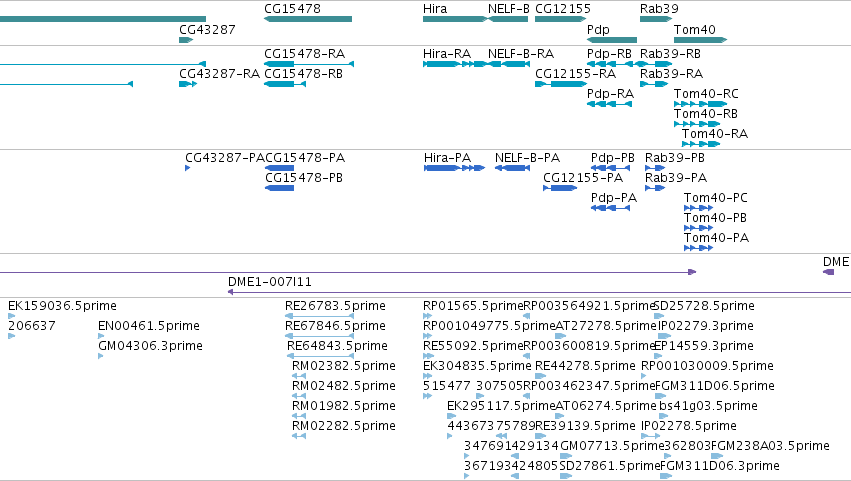The height and width of the screenshot is (481, 851).
Task: Select protein Tom40-PB
Action: pyautogui.click(x=698, y=228)
